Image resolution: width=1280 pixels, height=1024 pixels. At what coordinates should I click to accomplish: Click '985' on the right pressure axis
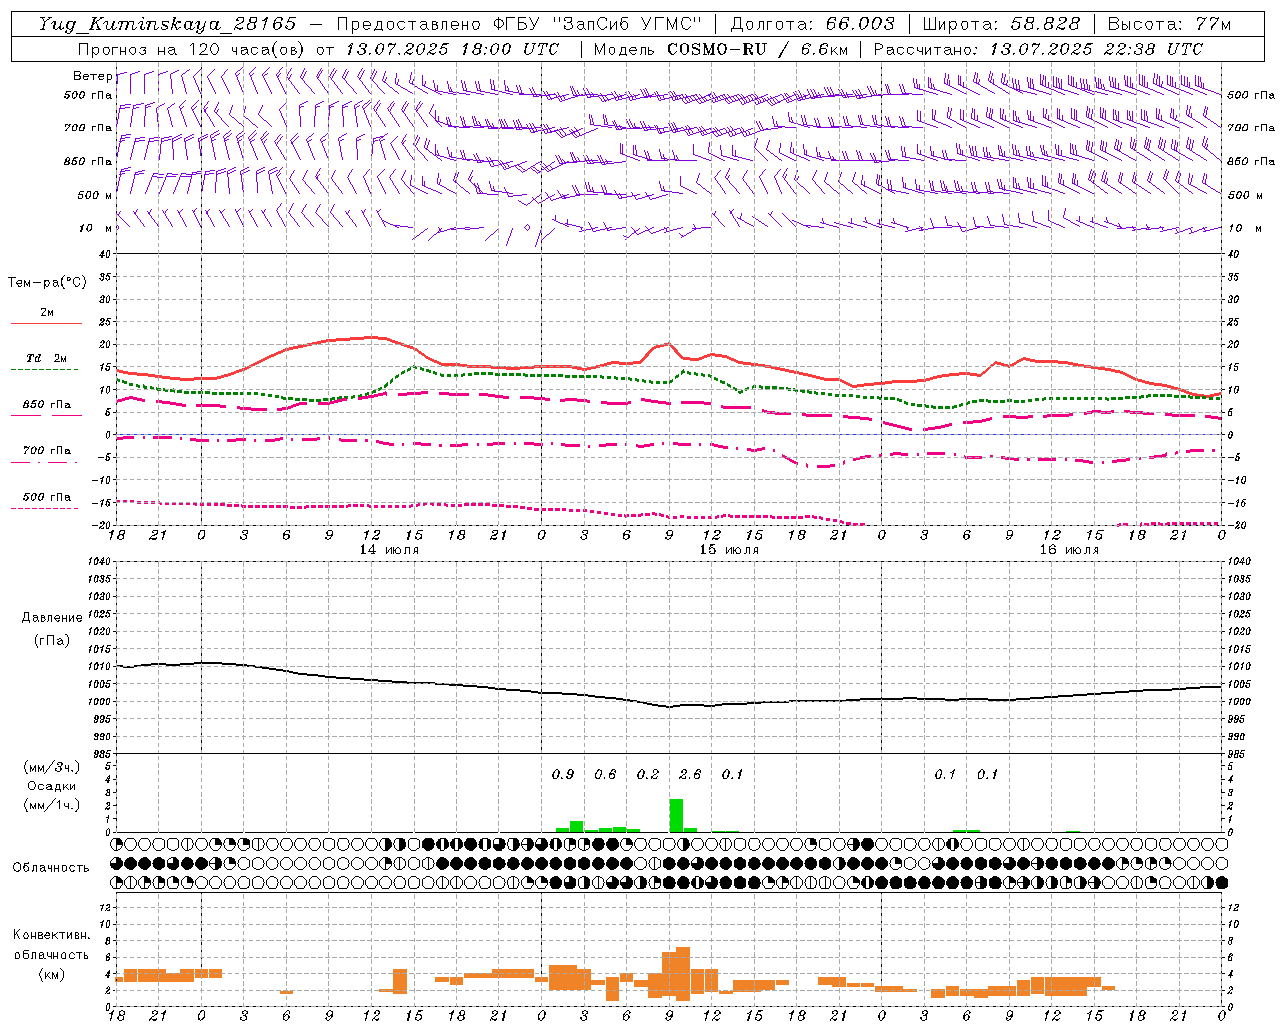[1238, 753]
